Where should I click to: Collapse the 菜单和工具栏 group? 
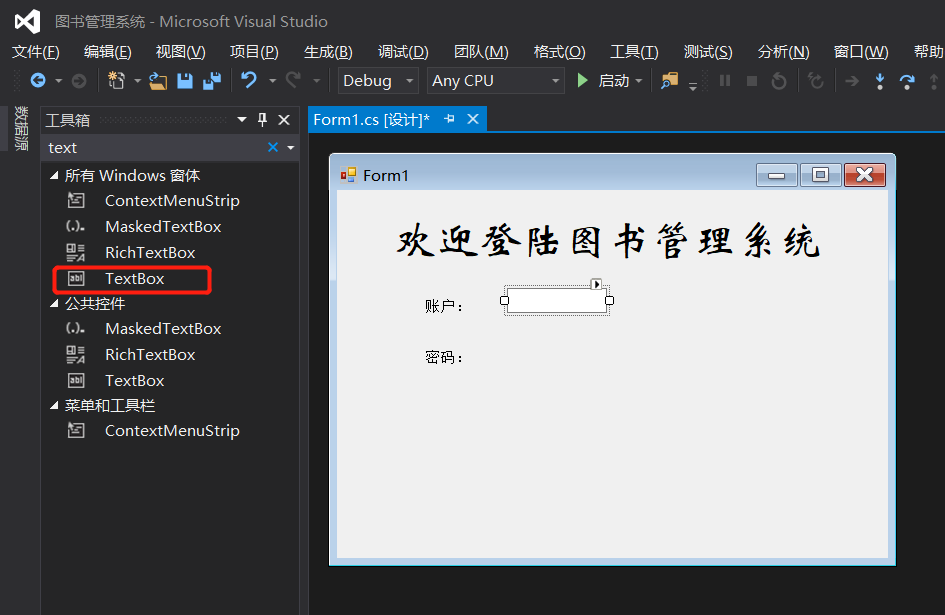[54, 405]
